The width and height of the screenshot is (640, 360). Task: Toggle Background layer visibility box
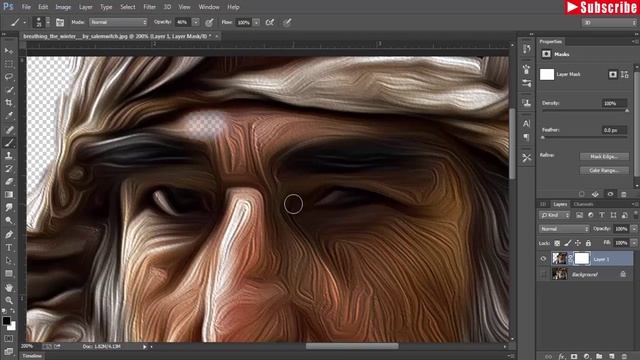click(x=543, y=274)
